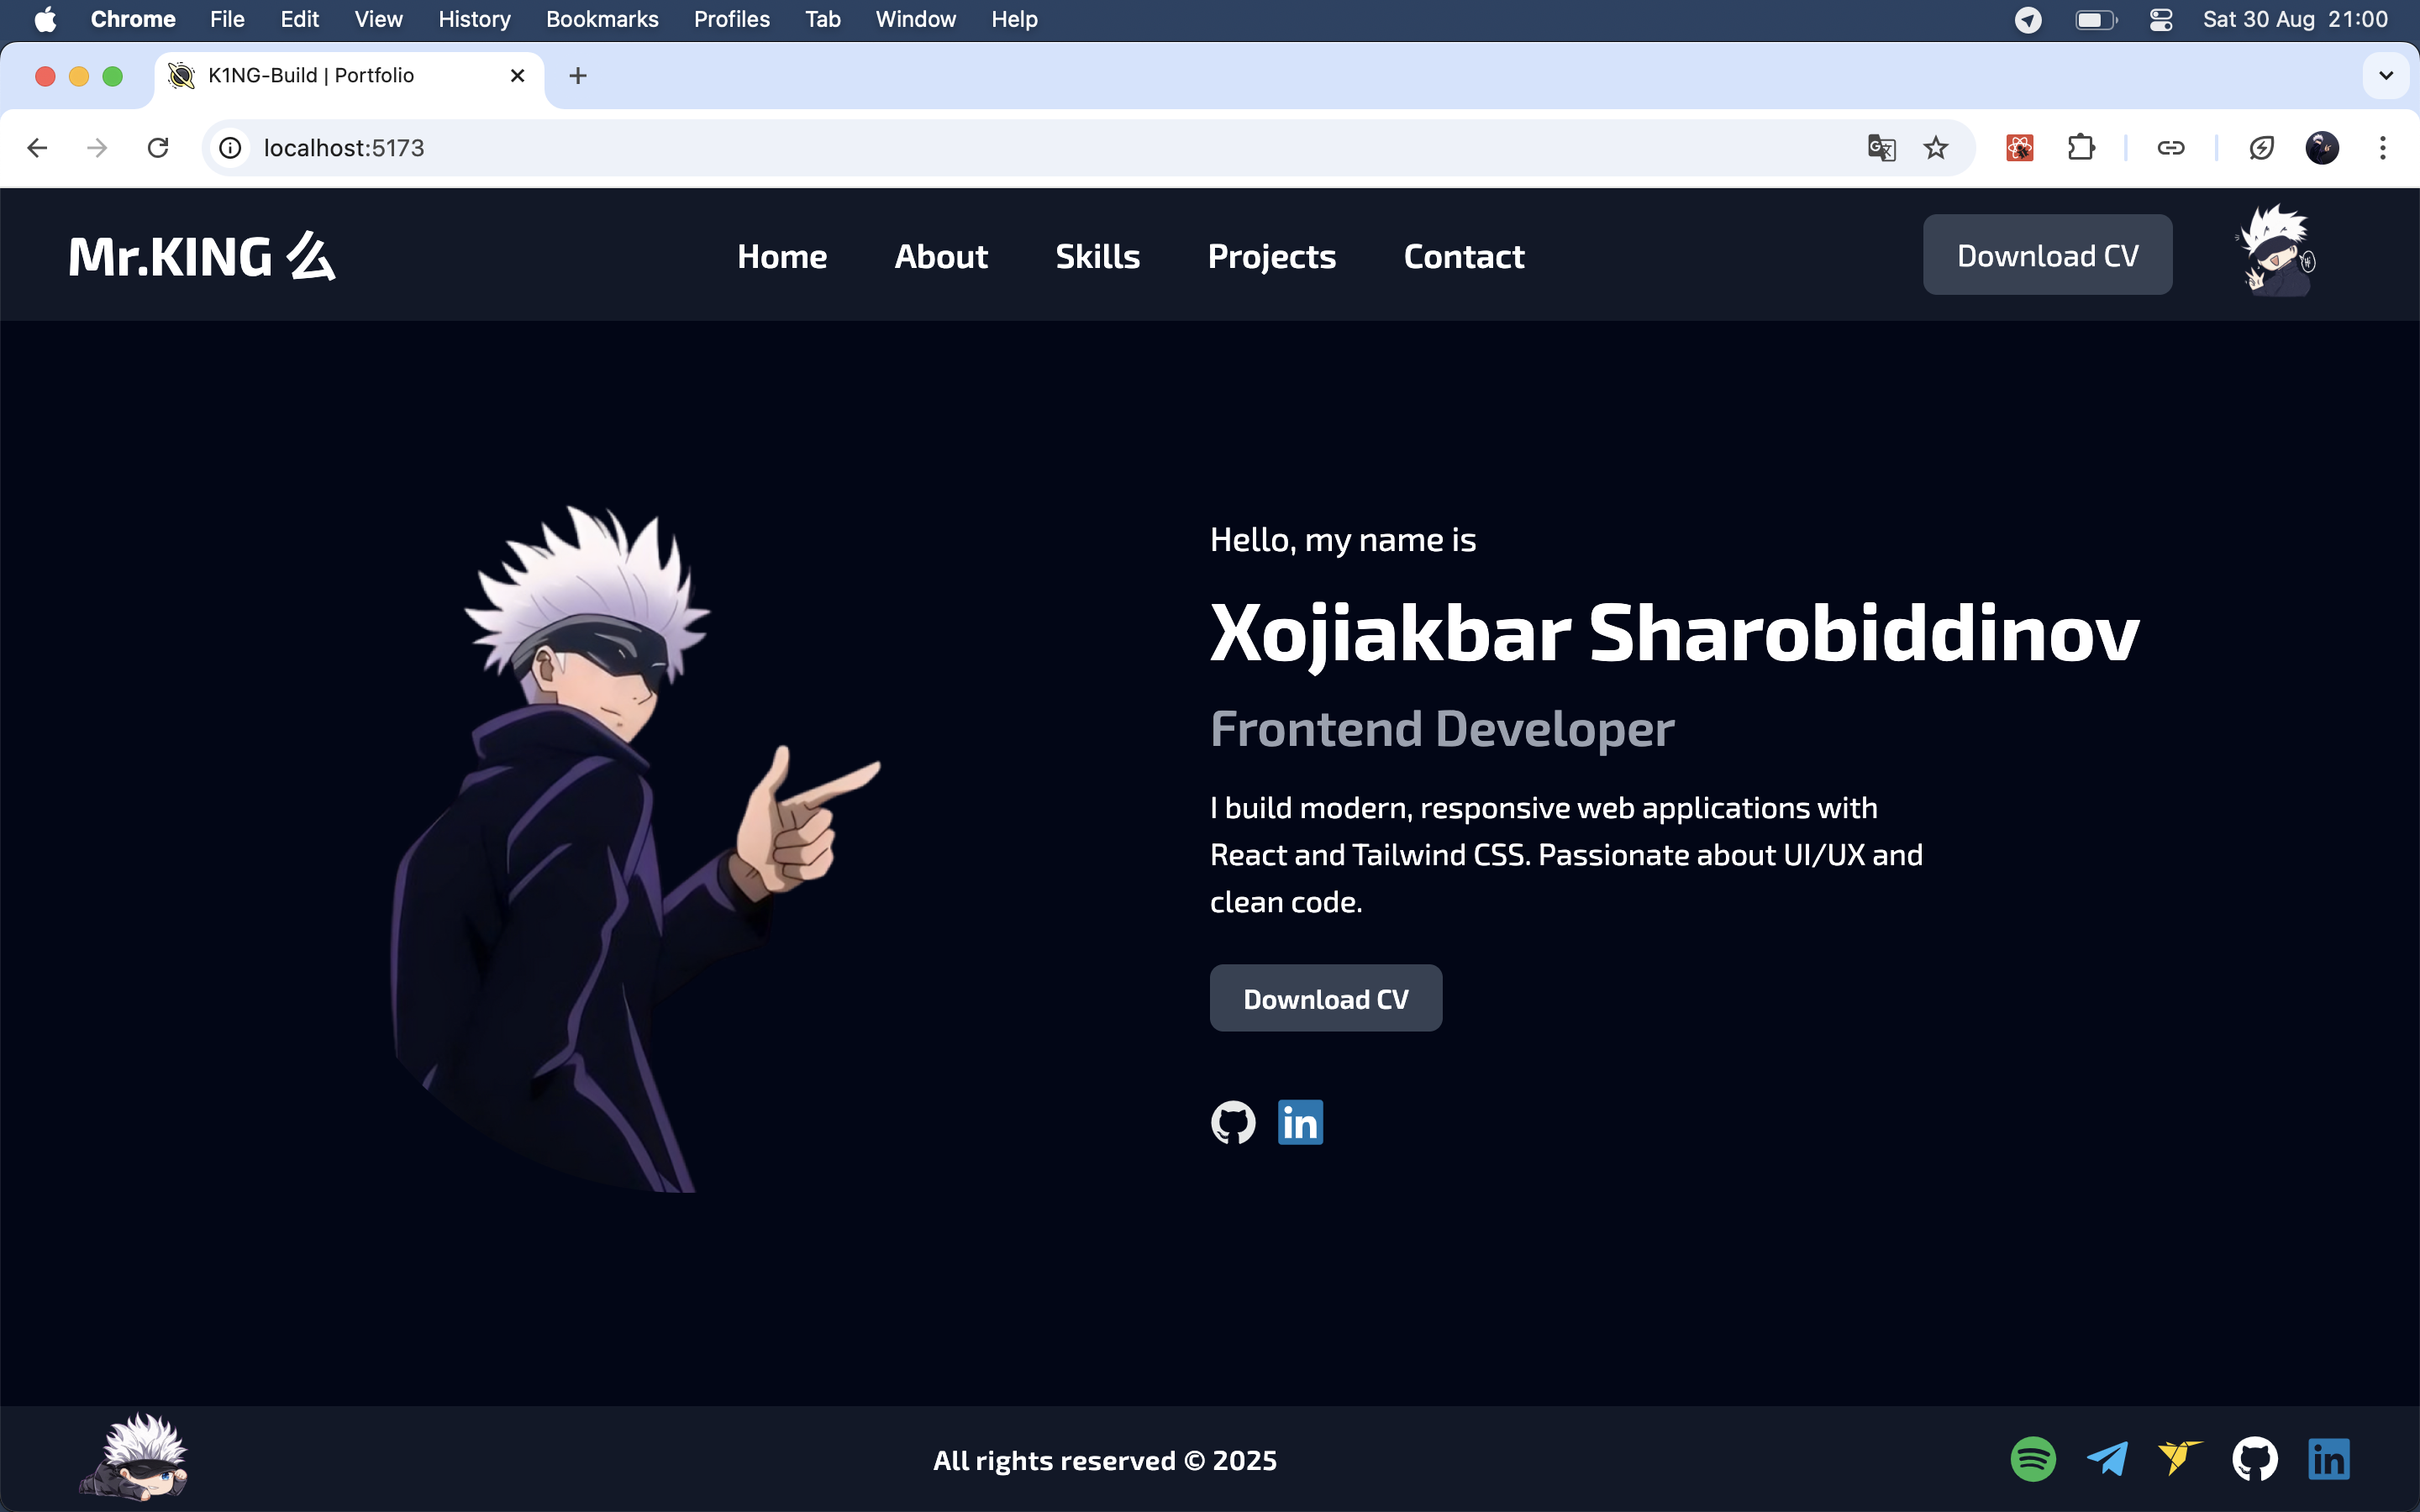Open the GitHub icon in the hero section
Screen dimensions: 2420x1512
click(x=1233, y=1122)
